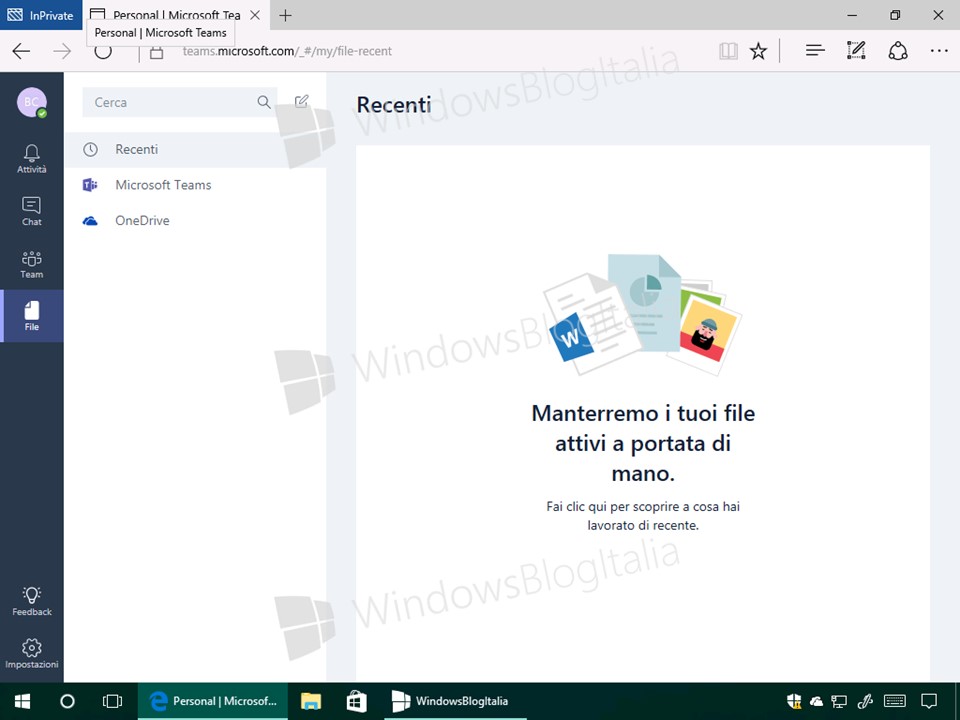Open Cortana circle on taskbar
Screen dimensions: 960x720
point(67,701)
